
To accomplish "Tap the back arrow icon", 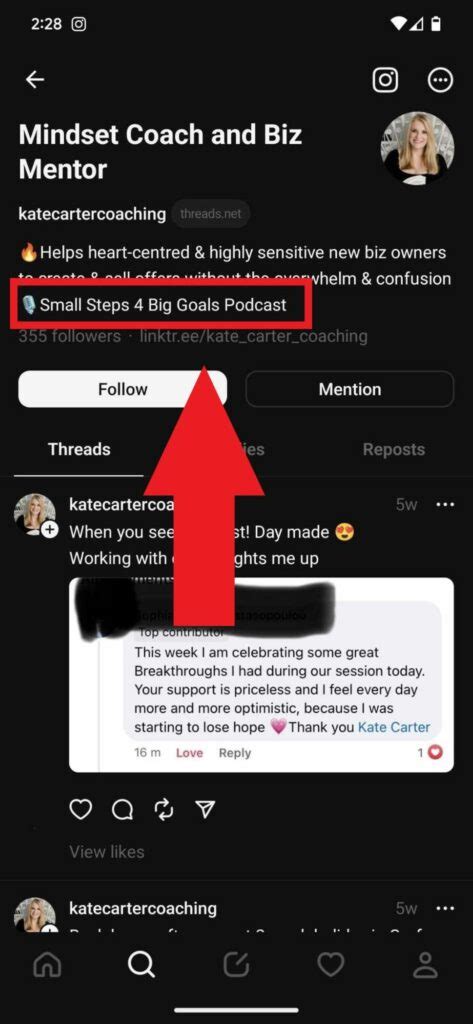I will (x=35, y=80).
